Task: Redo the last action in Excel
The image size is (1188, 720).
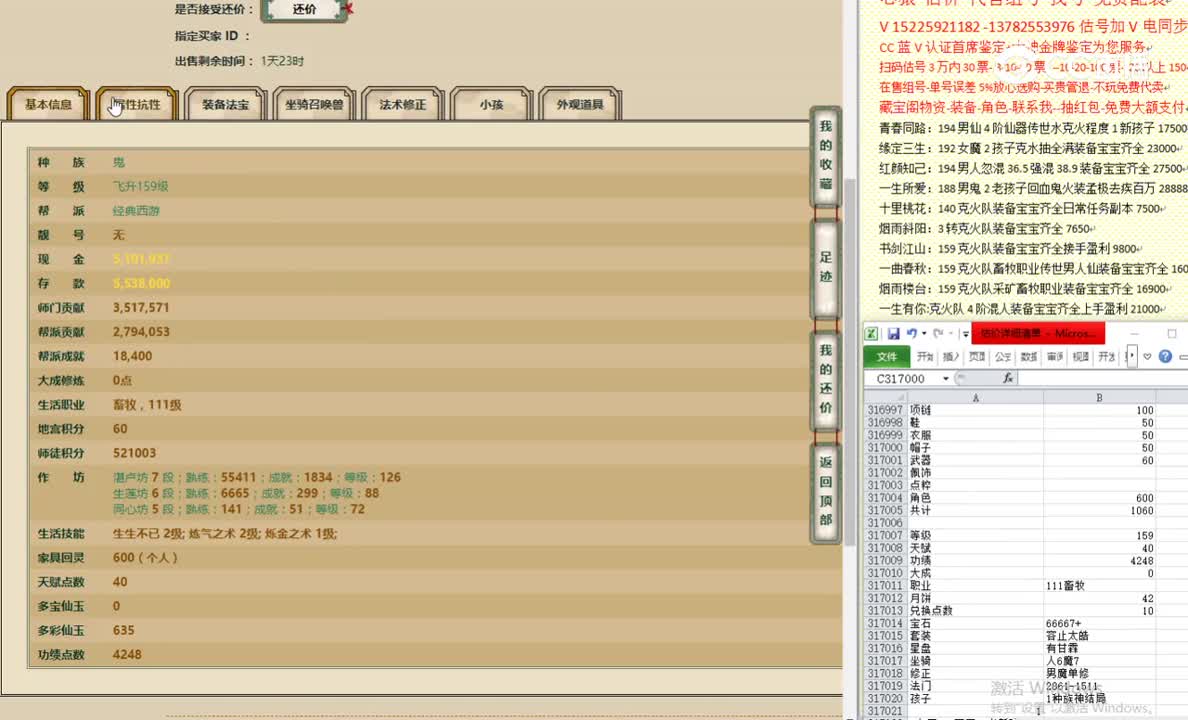Action: click(x=938, y=333)
